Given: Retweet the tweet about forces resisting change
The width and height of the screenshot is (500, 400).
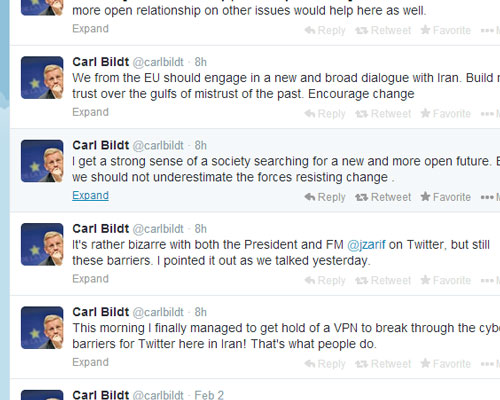Looking at the screenshot, I should 383,197.
